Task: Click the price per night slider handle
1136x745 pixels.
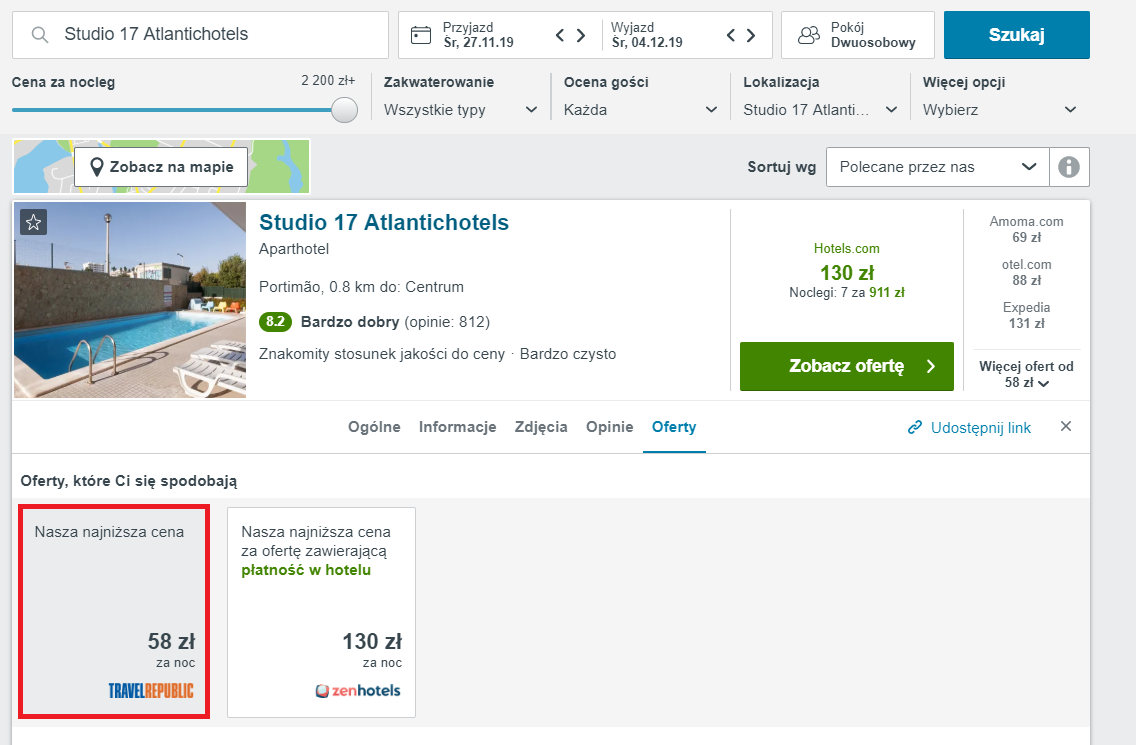Action: [345, 110]
